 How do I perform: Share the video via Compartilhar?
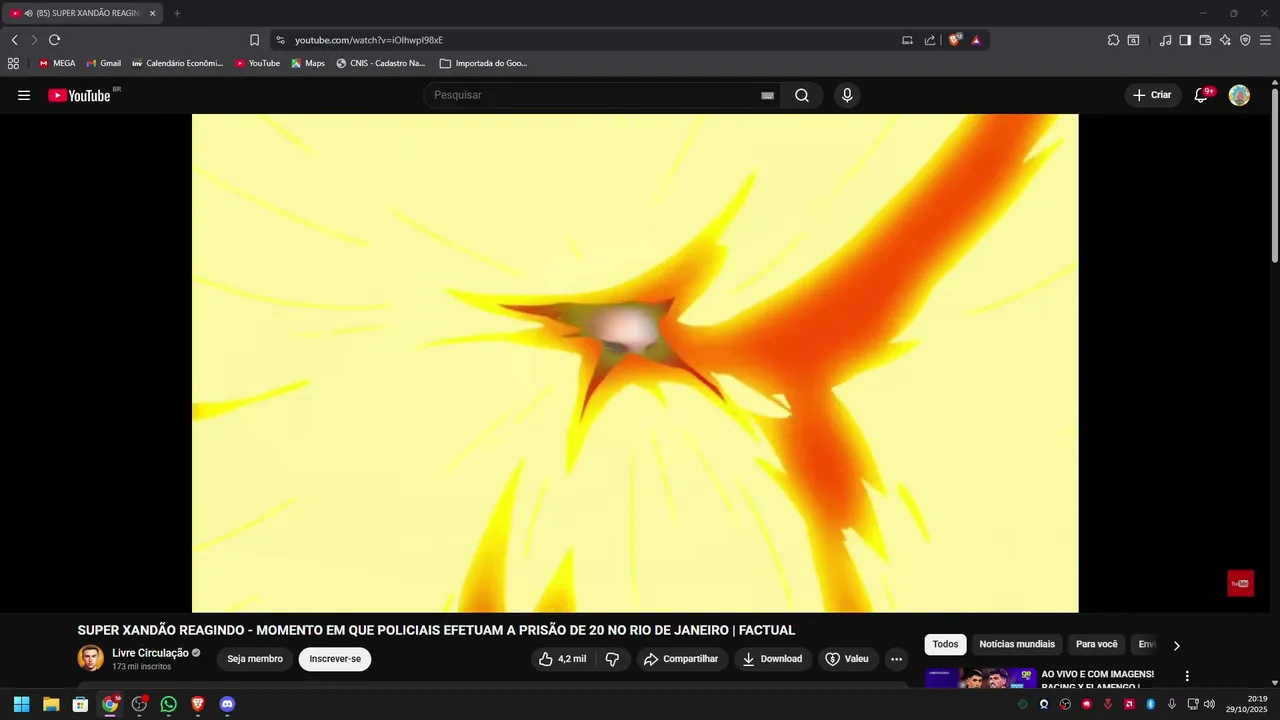[682, 659]
